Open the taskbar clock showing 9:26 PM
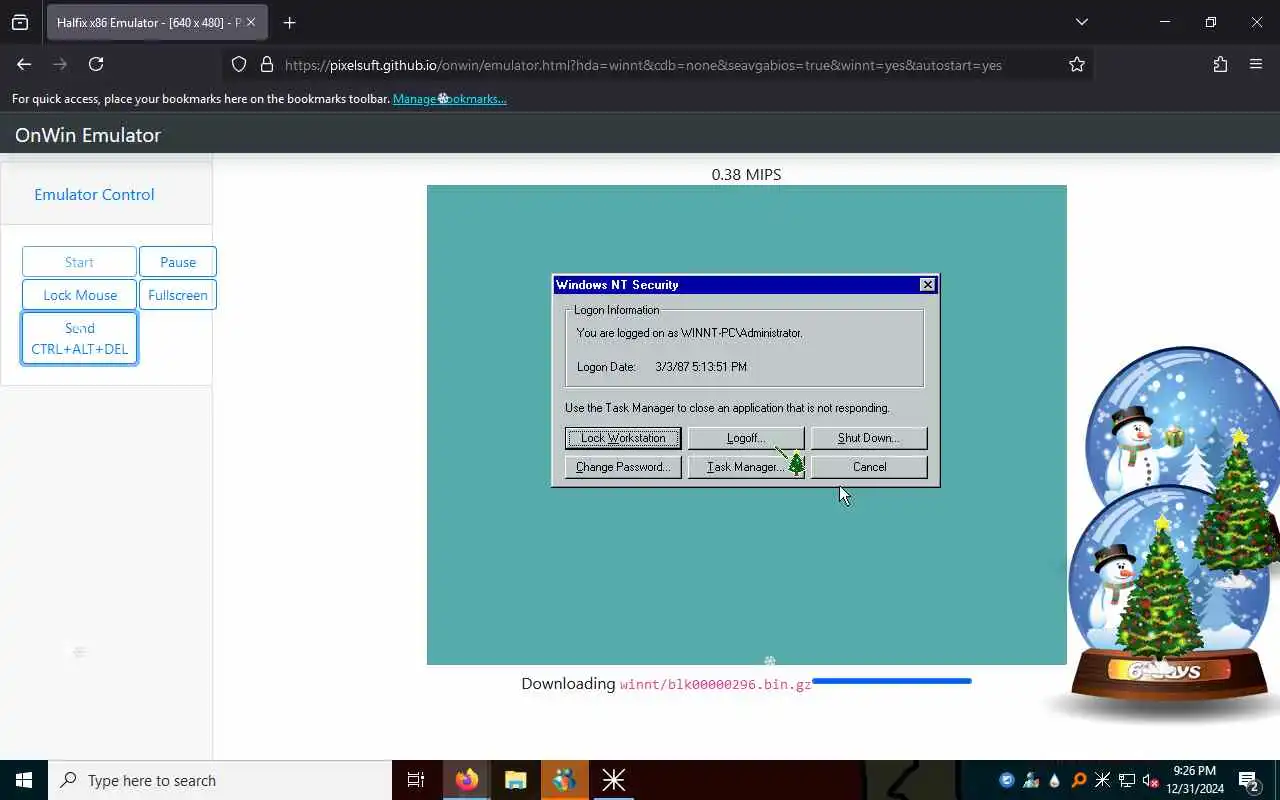The image size is (1280, 800). 1197,780
